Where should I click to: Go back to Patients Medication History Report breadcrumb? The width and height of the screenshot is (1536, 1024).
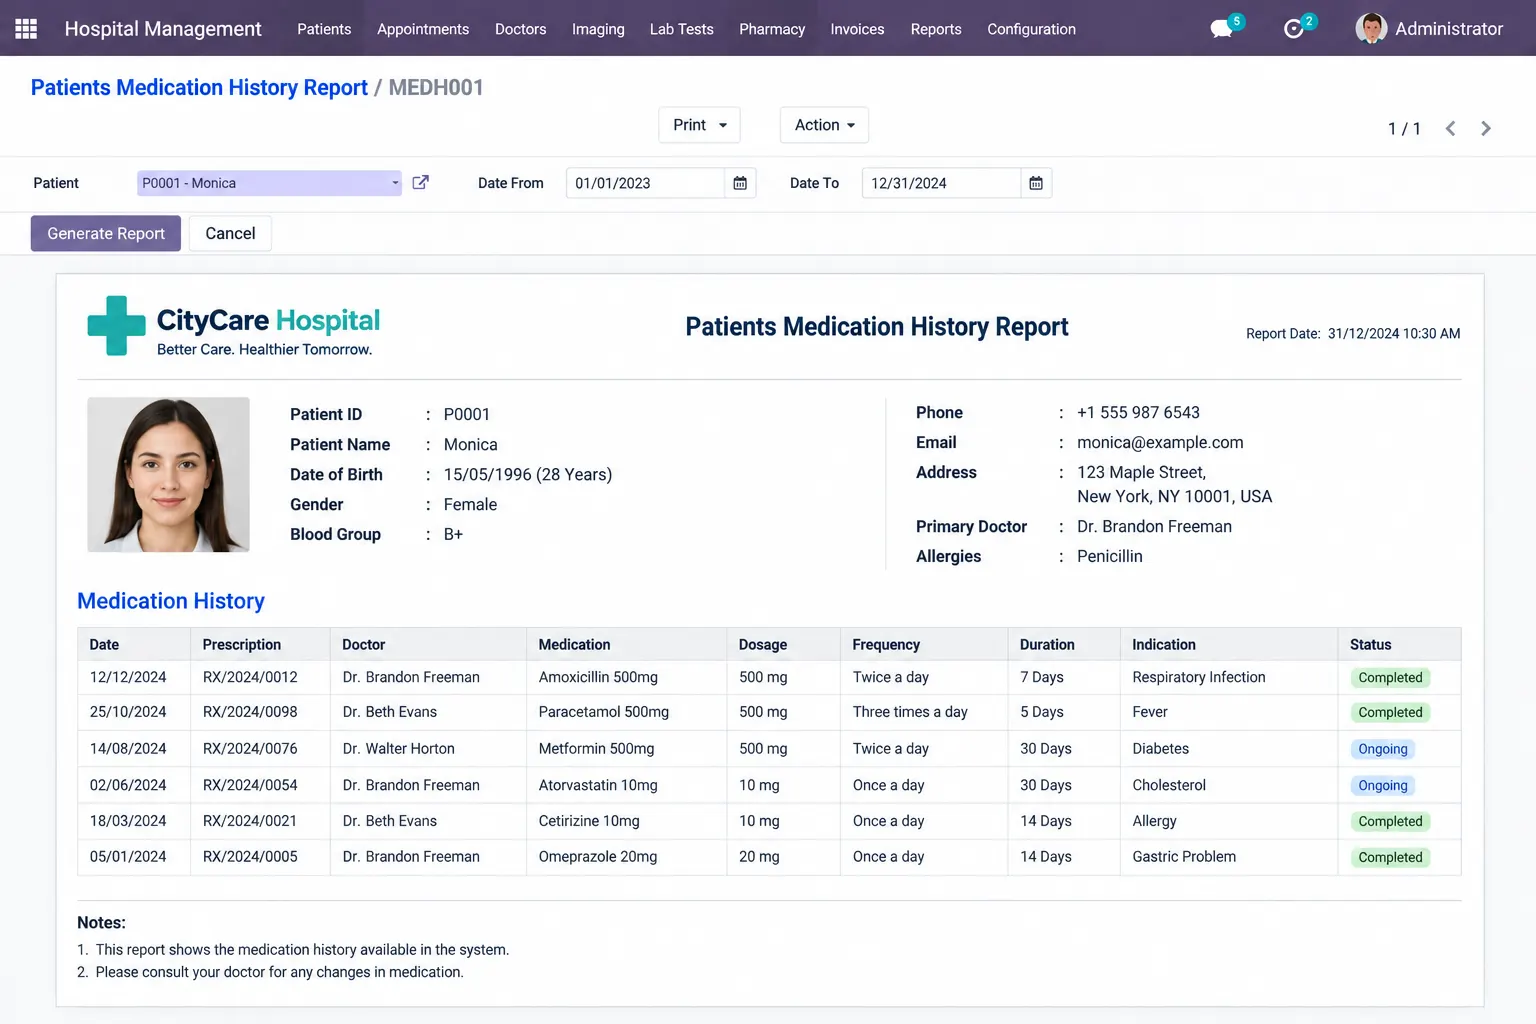click(199, 87)
